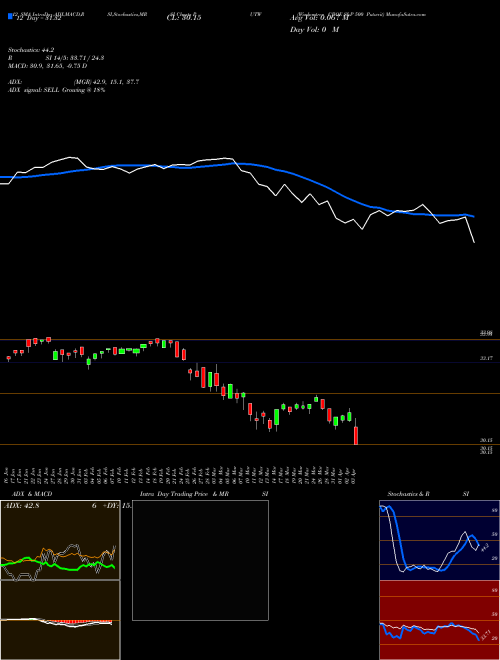Click the blue 12 Day SMA legend square
500x660 pixels.
pos(10,17)
